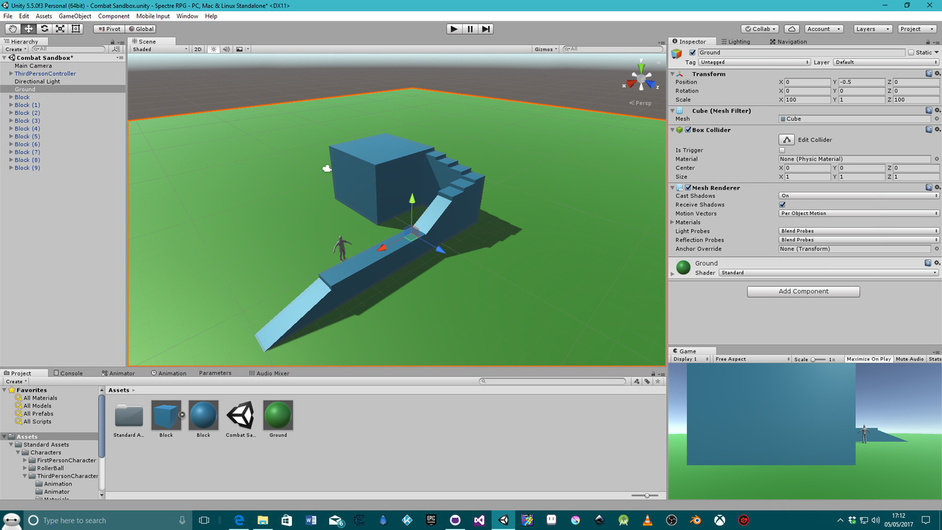Open the Shaded draw mode dropdown
Screen dimensions: 942x530
(160, 49)
